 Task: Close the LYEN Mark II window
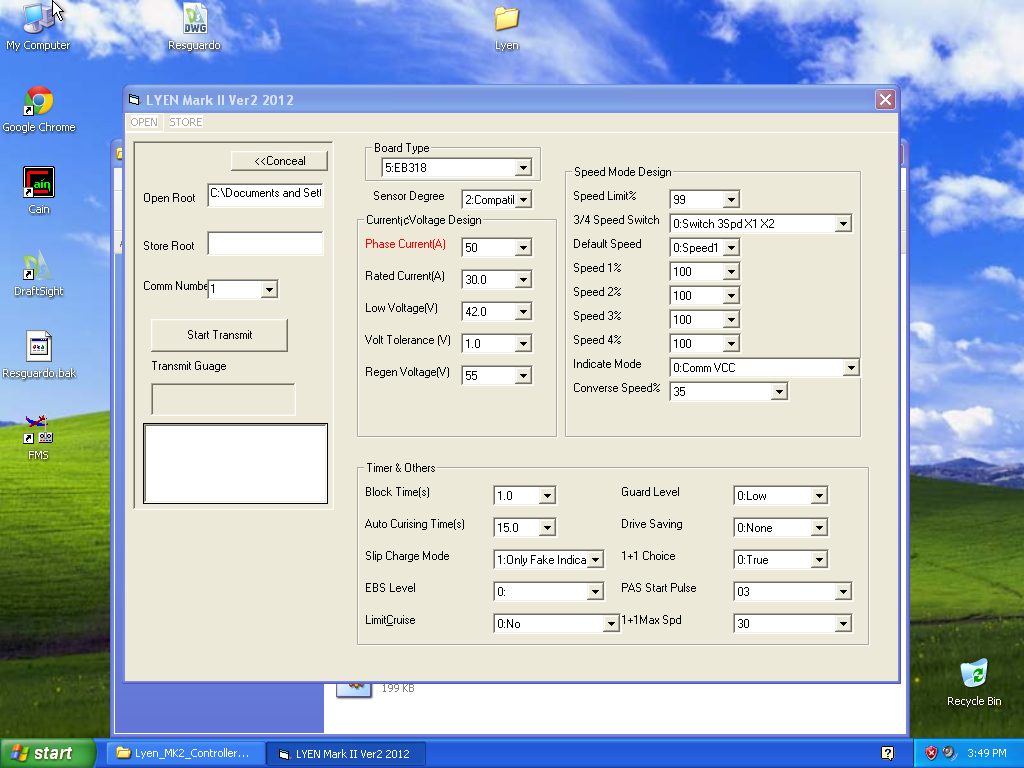click(x=885, y=99)
